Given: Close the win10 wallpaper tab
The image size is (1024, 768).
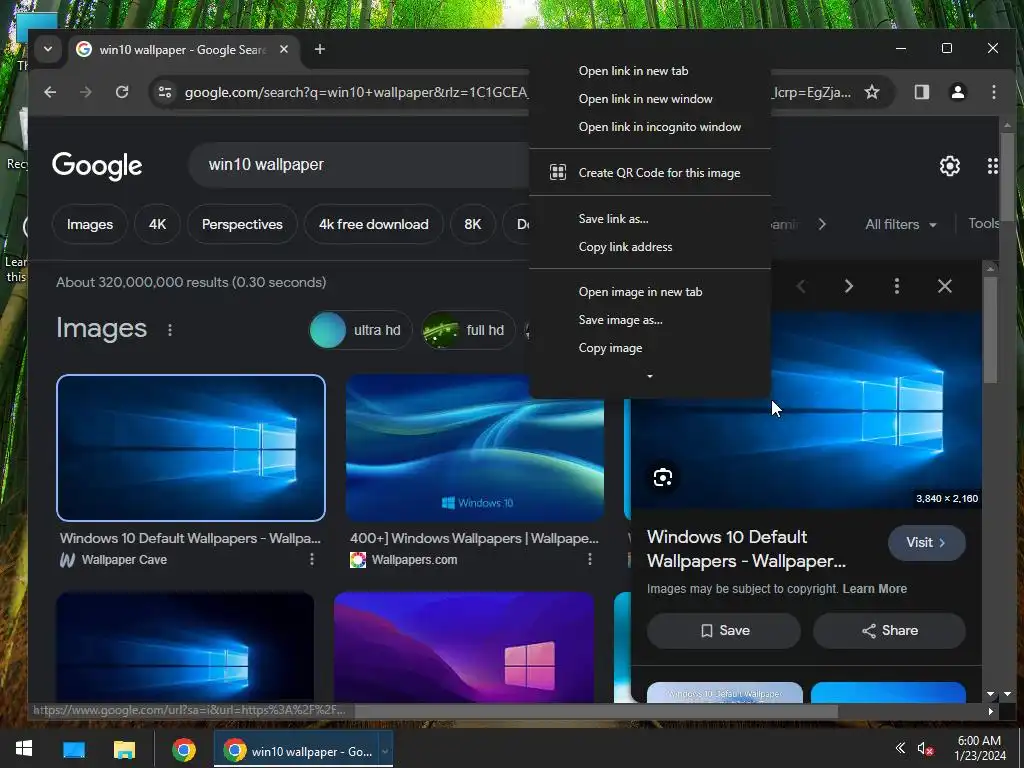Looking at the screenshot, I should pos(284,49).
